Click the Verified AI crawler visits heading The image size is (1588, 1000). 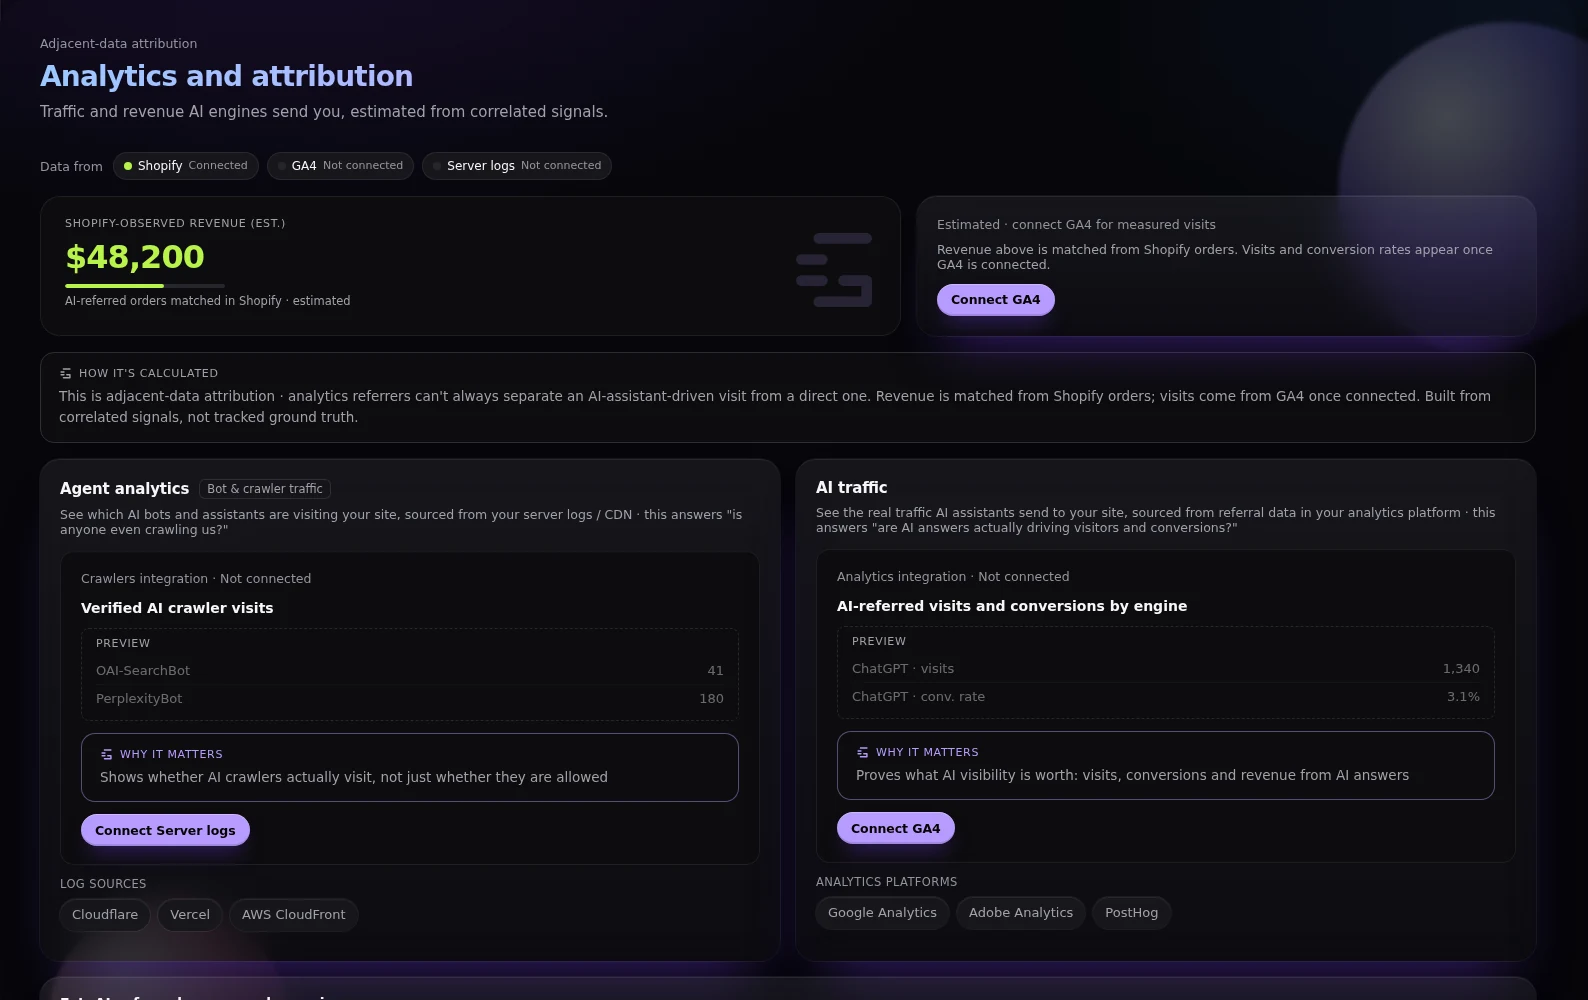point(177,608)
